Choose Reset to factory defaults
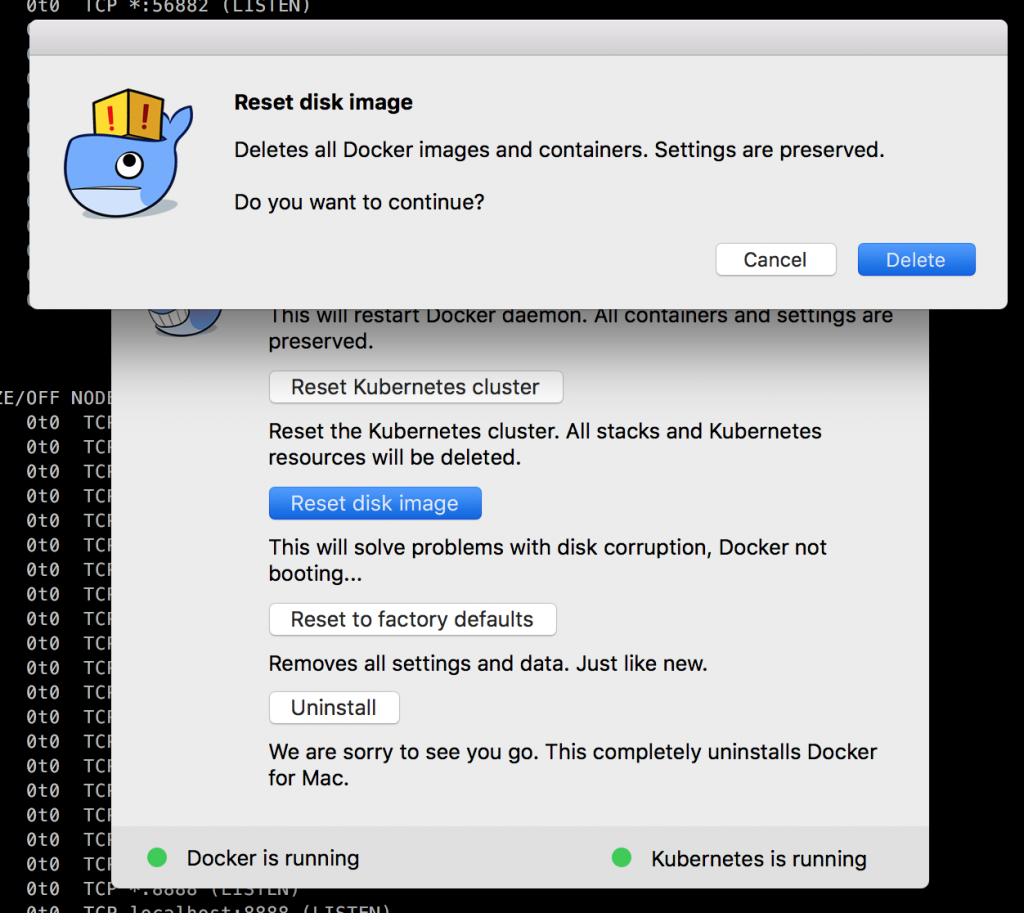This screenshot has width=1024, height=913. click(x=413, y=619)
